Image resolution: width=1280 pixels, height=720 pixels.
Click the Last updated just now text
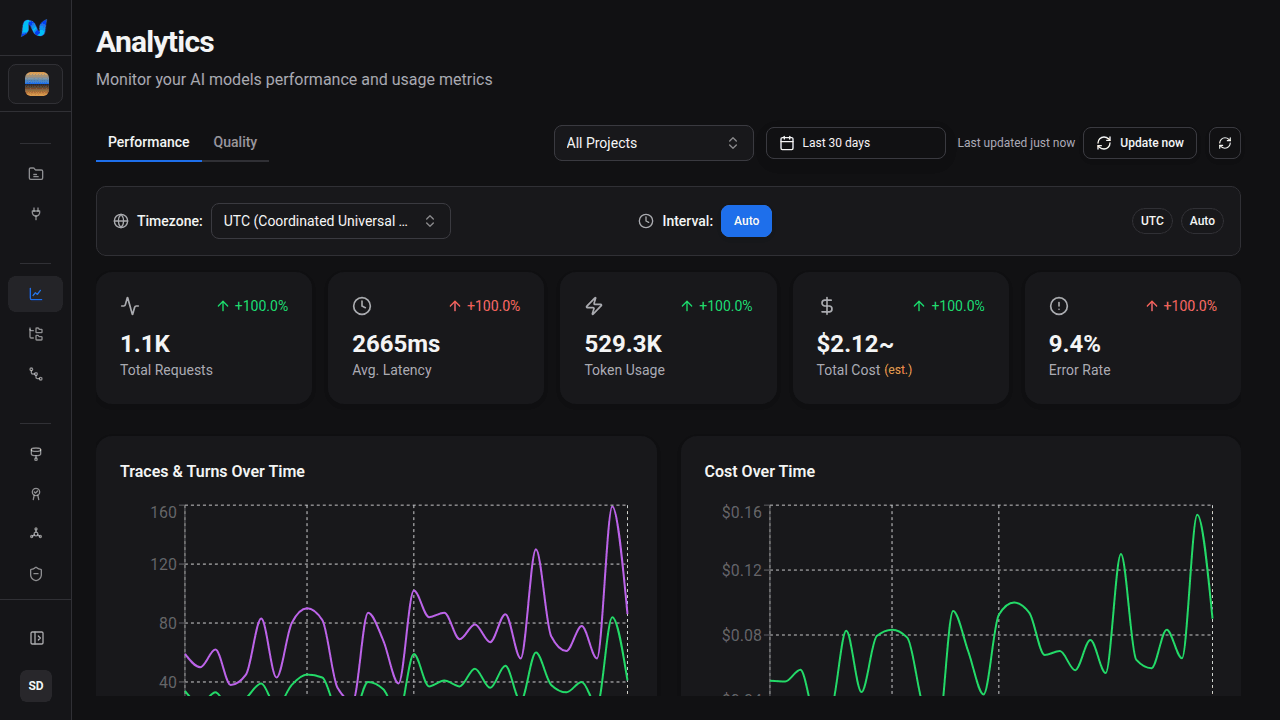pos(1016,143)
